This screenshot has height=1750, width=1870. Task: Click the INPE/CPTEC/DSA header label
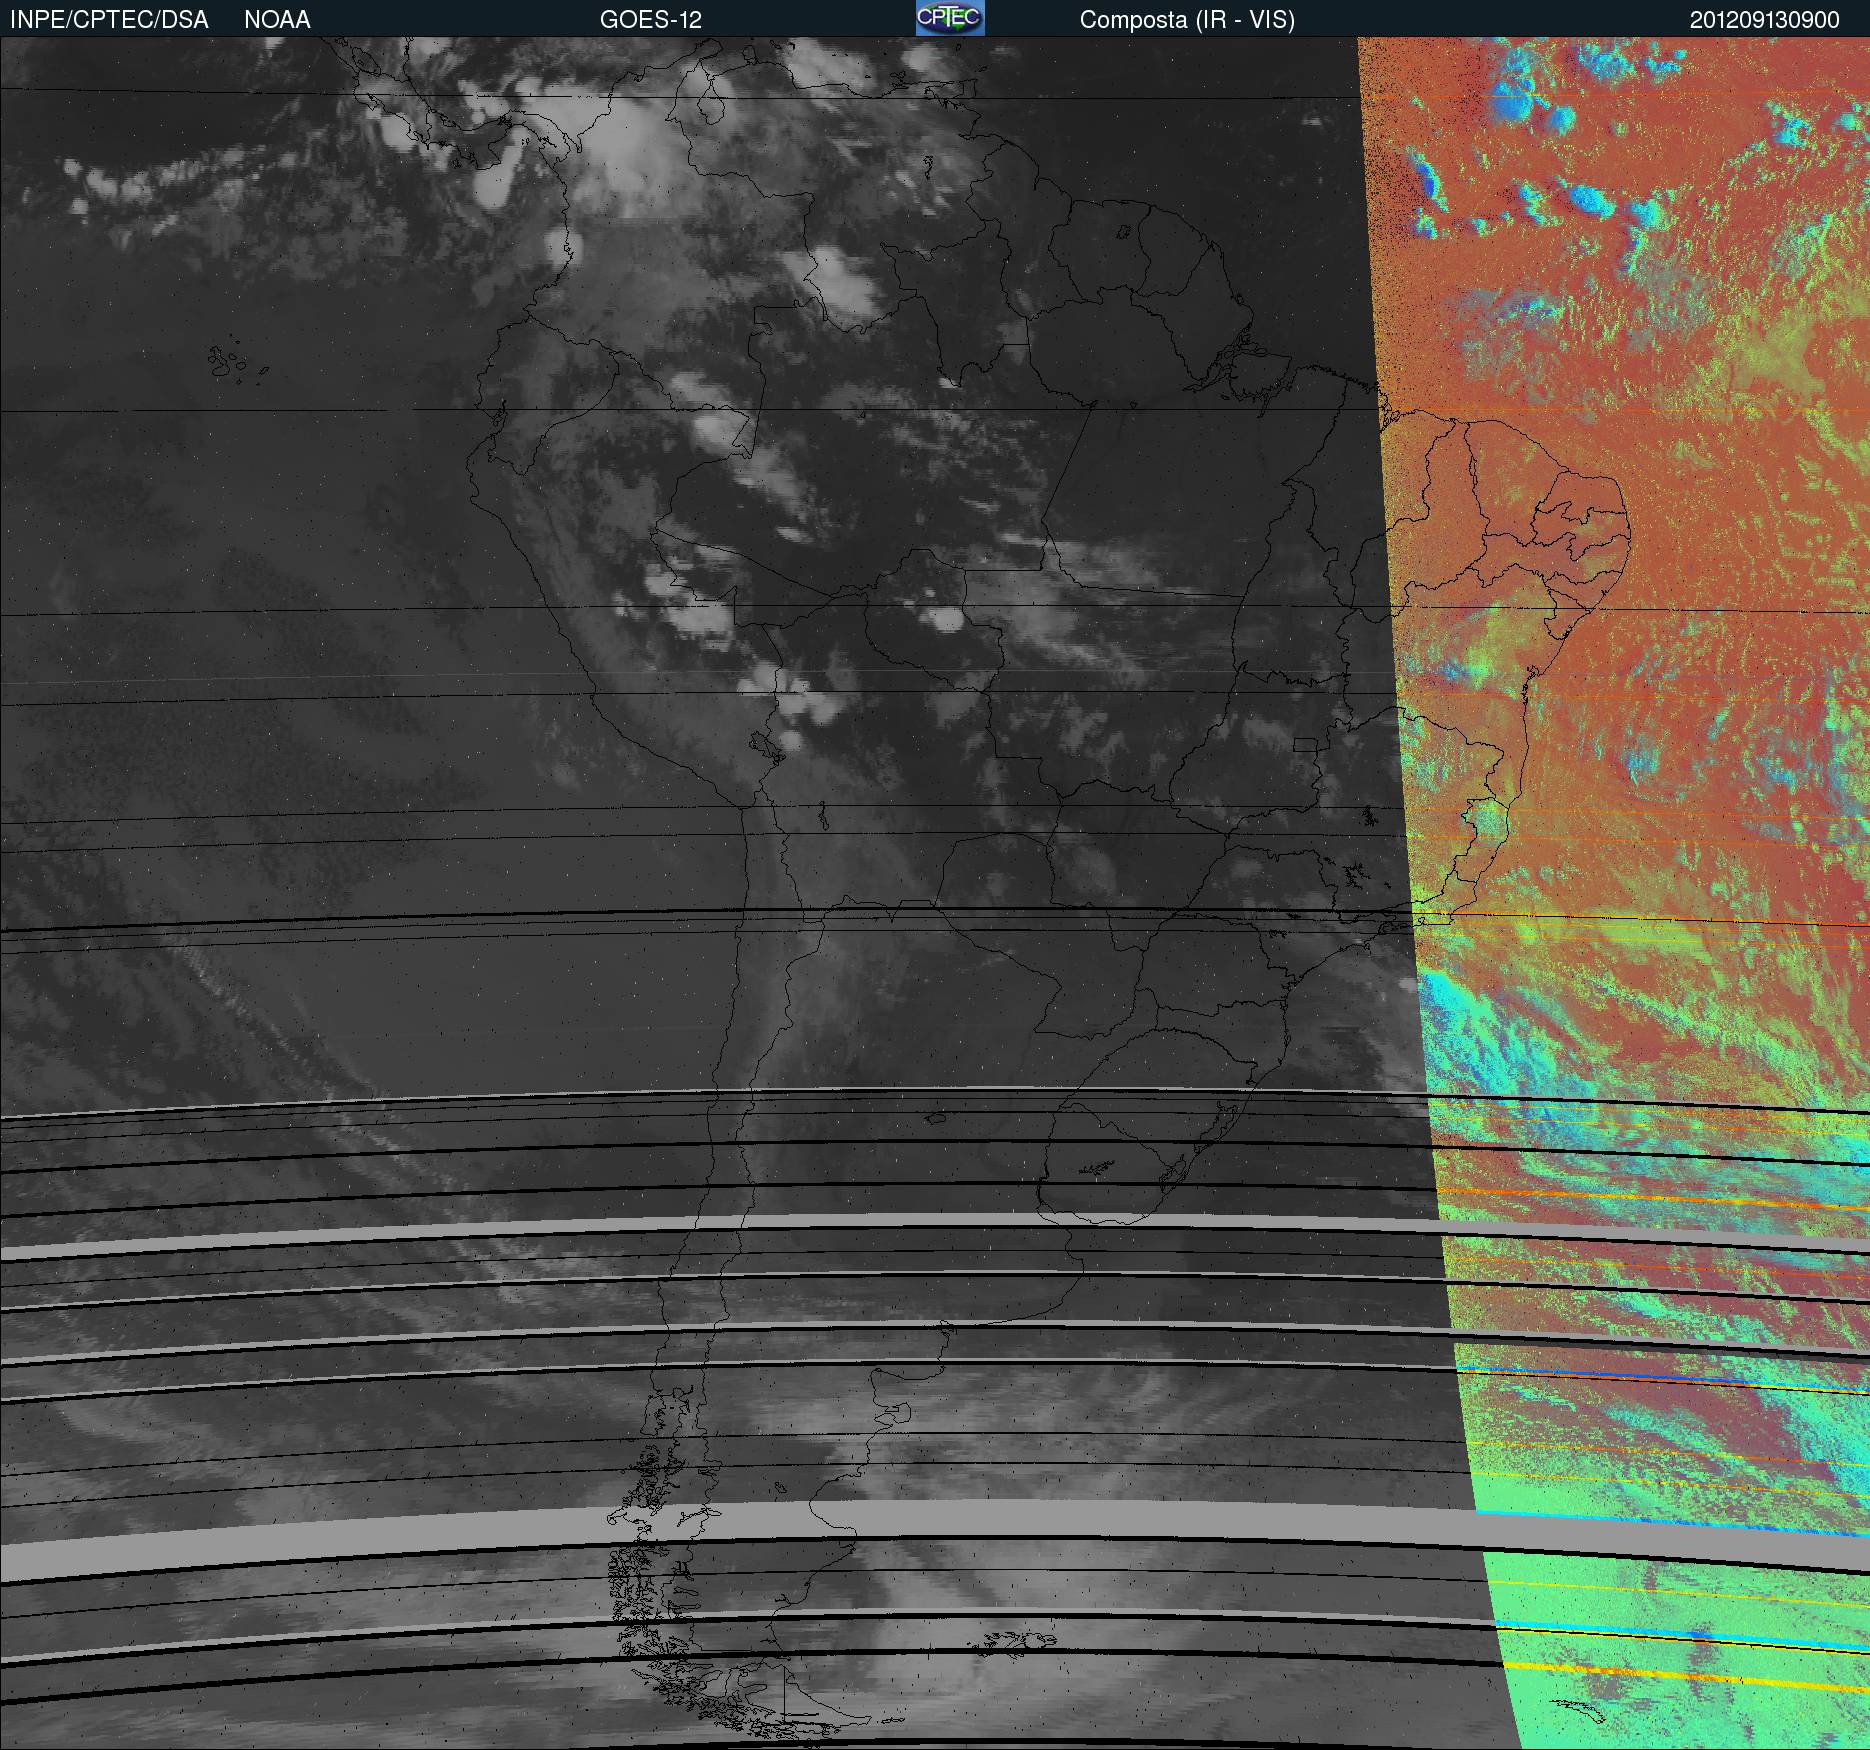point(109,20)
